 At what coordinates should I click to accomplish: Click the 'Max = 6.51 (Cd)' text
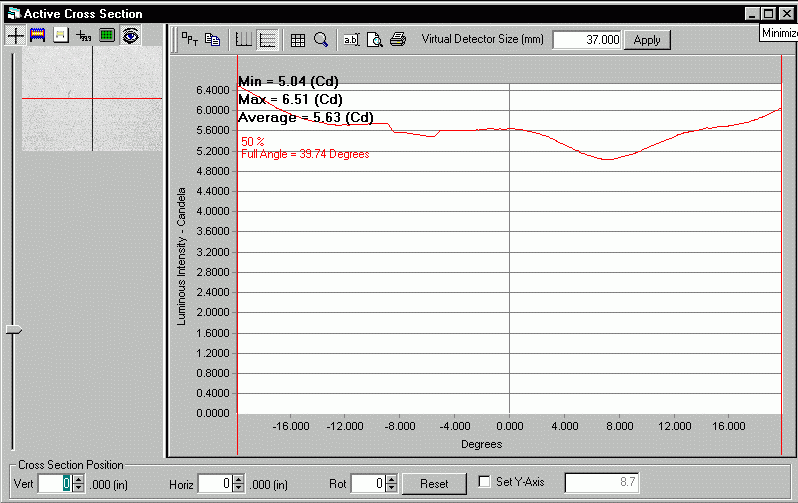[x=290, y=99]
